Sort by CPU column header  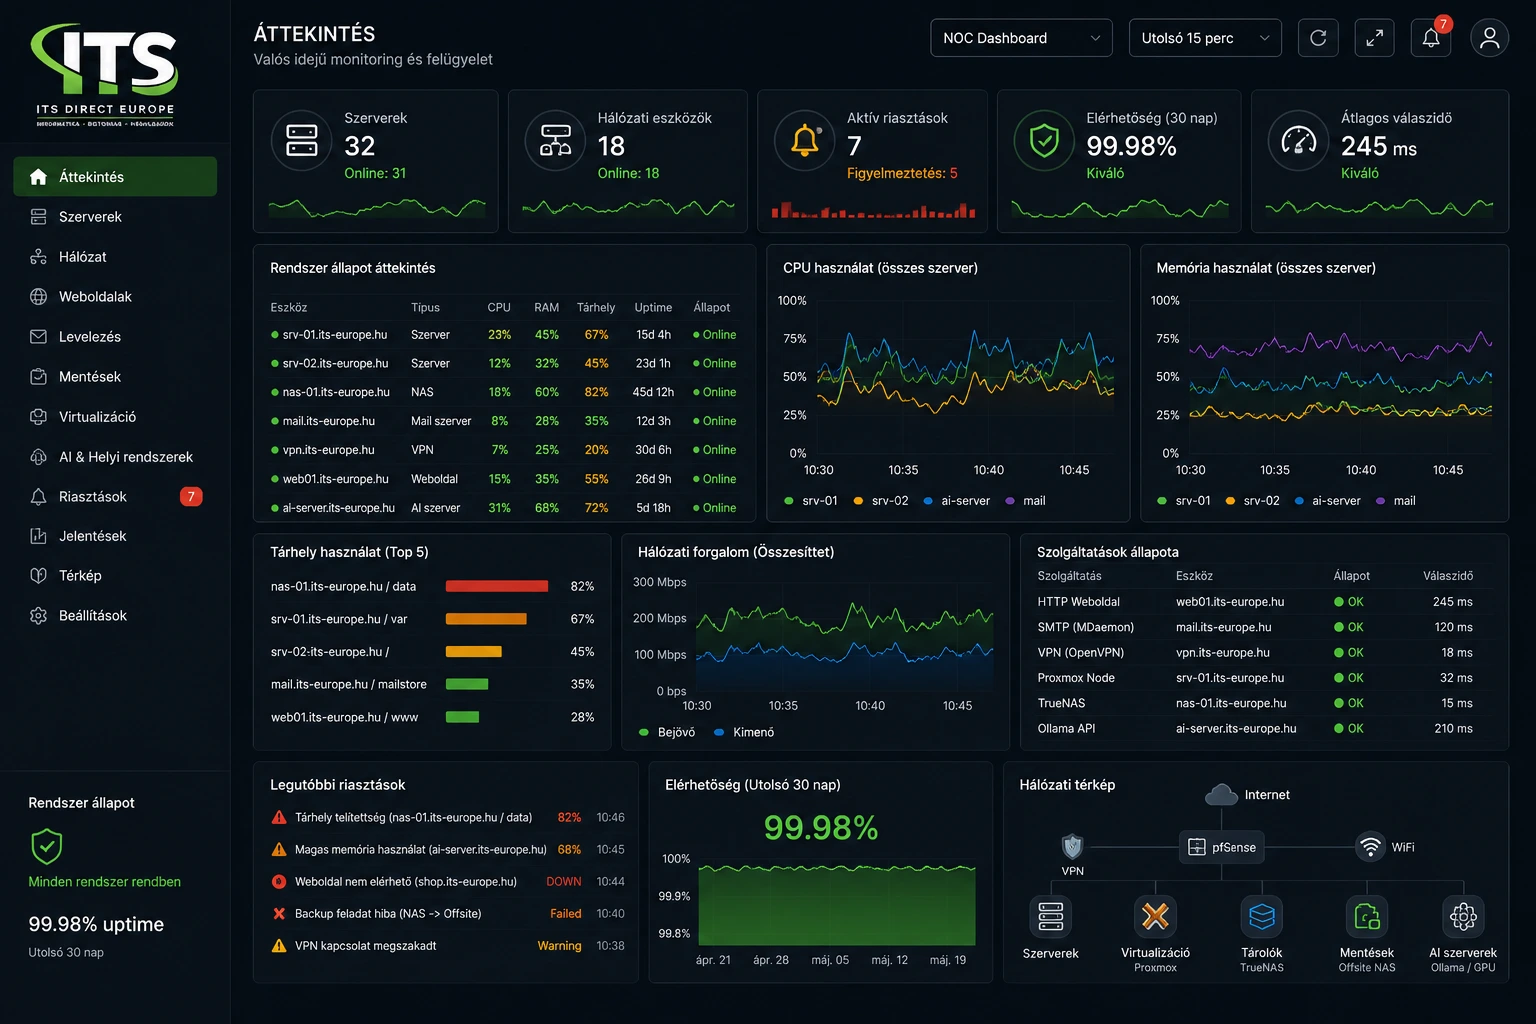(x=499, y=307)
